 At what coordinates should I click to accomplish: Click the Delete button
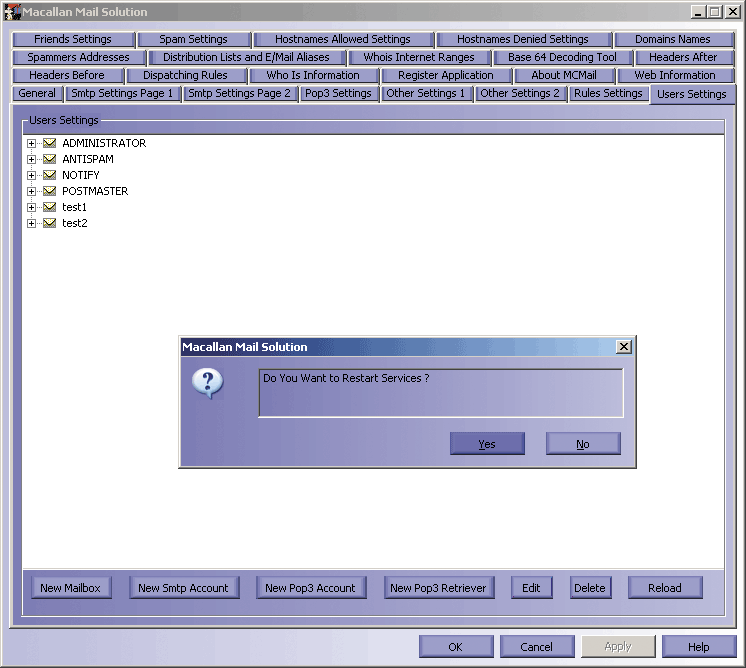(590, 588)
